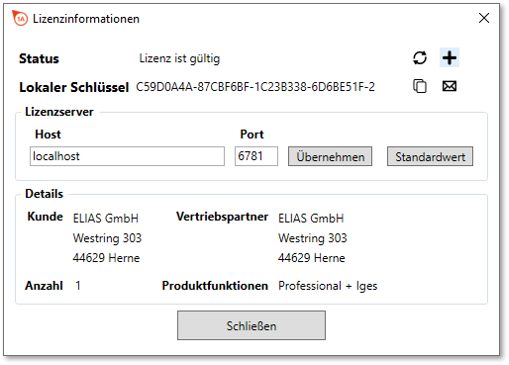Click the Lizenzserver group heading
This screenshot has height=365, width=509.
[x=59, y=112]
